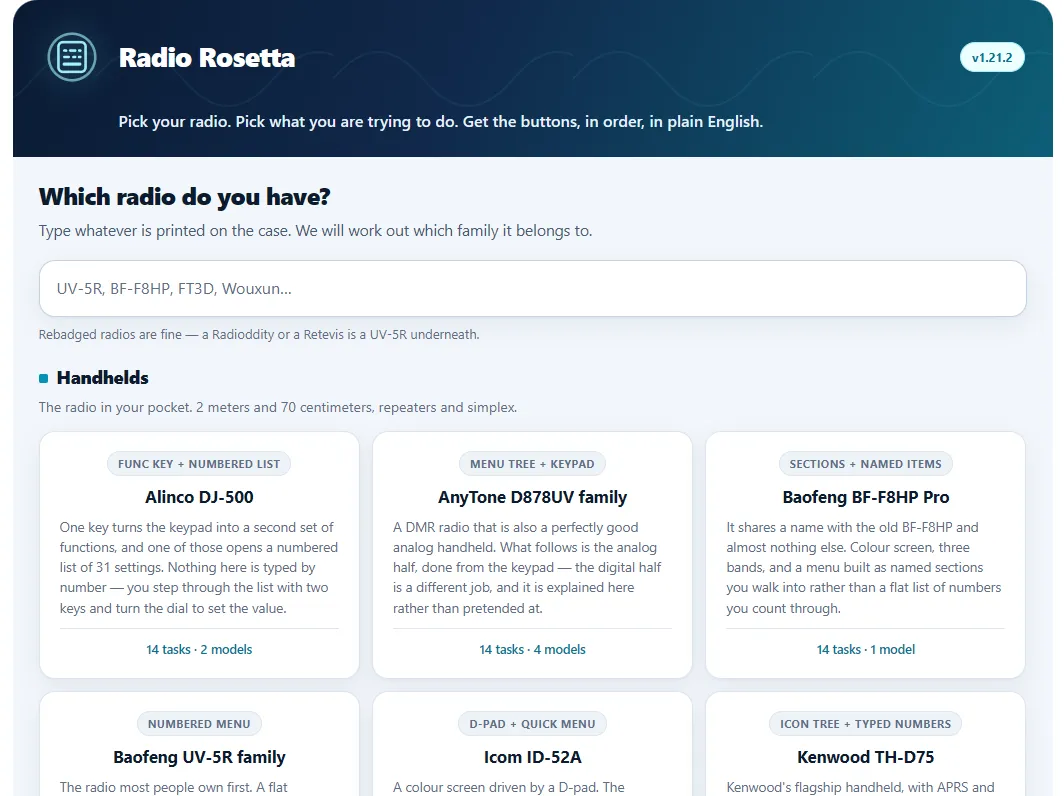The image size is (1064, 796).
Task: Click the '14 tasks · 1 model' text
Action: click(x=865, y=649)
